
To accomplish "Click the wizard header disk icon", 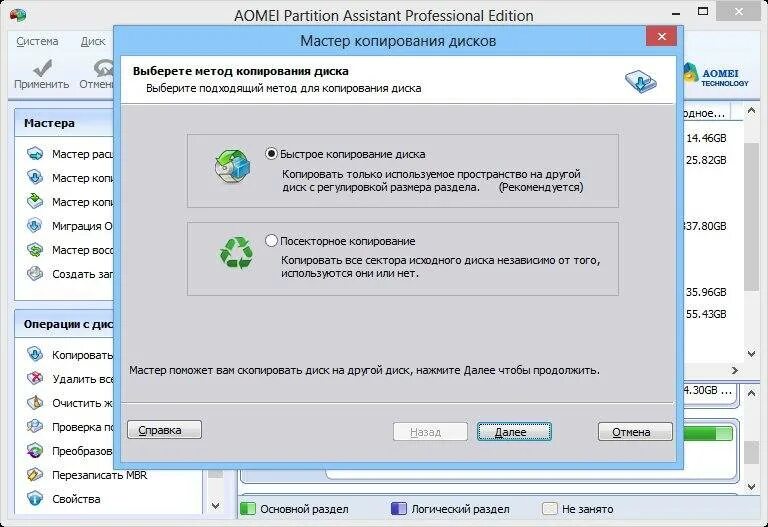I will (640, 80).
